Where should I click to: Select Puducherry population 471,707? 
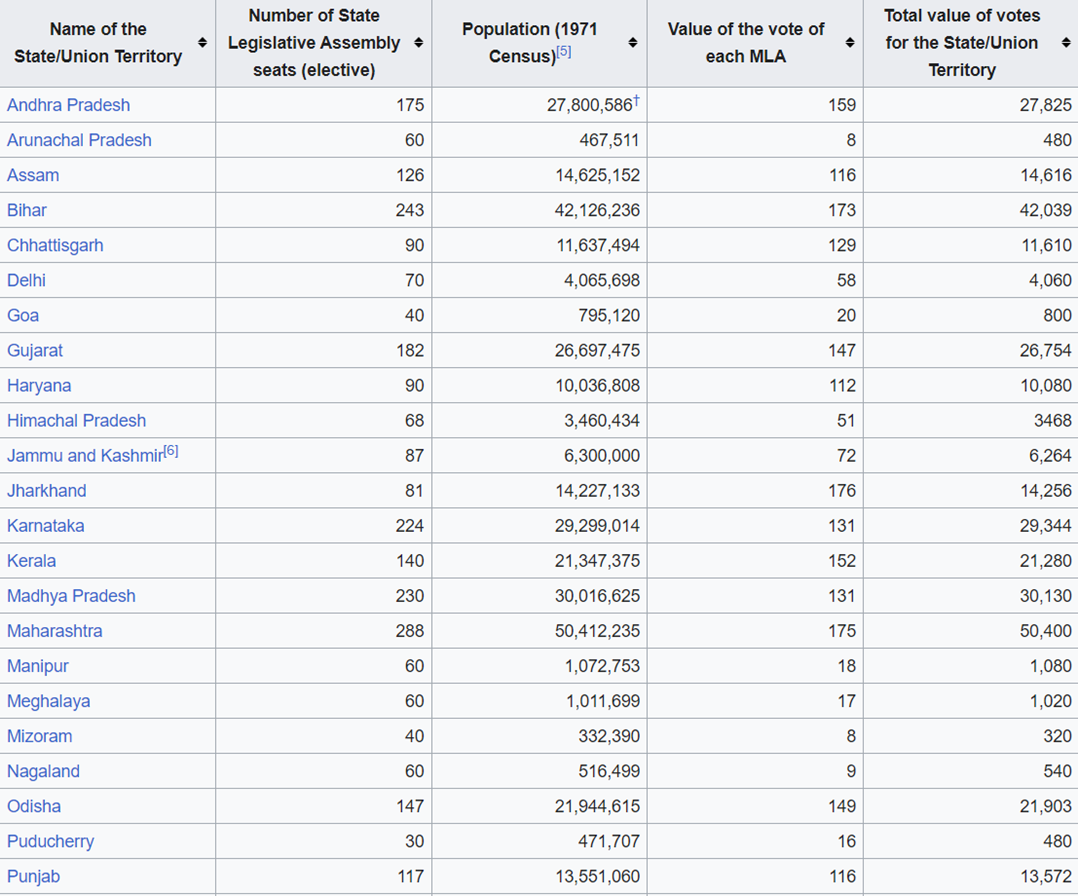click(609, 842)
